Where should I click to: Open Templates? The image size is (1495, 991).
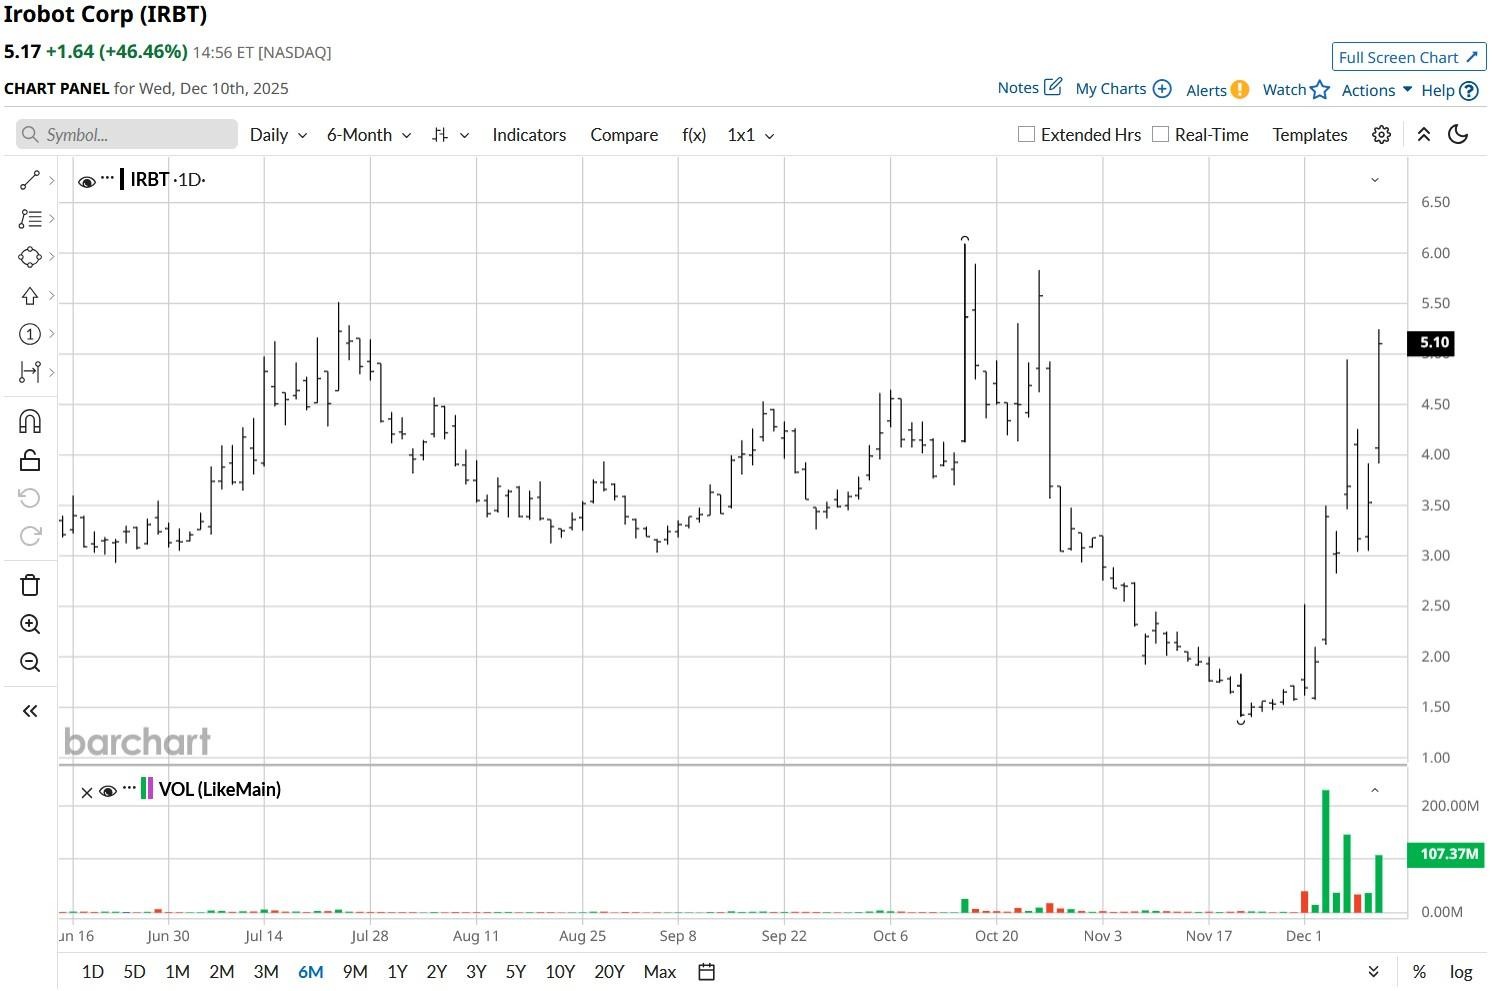click(x=1310, y=135)
